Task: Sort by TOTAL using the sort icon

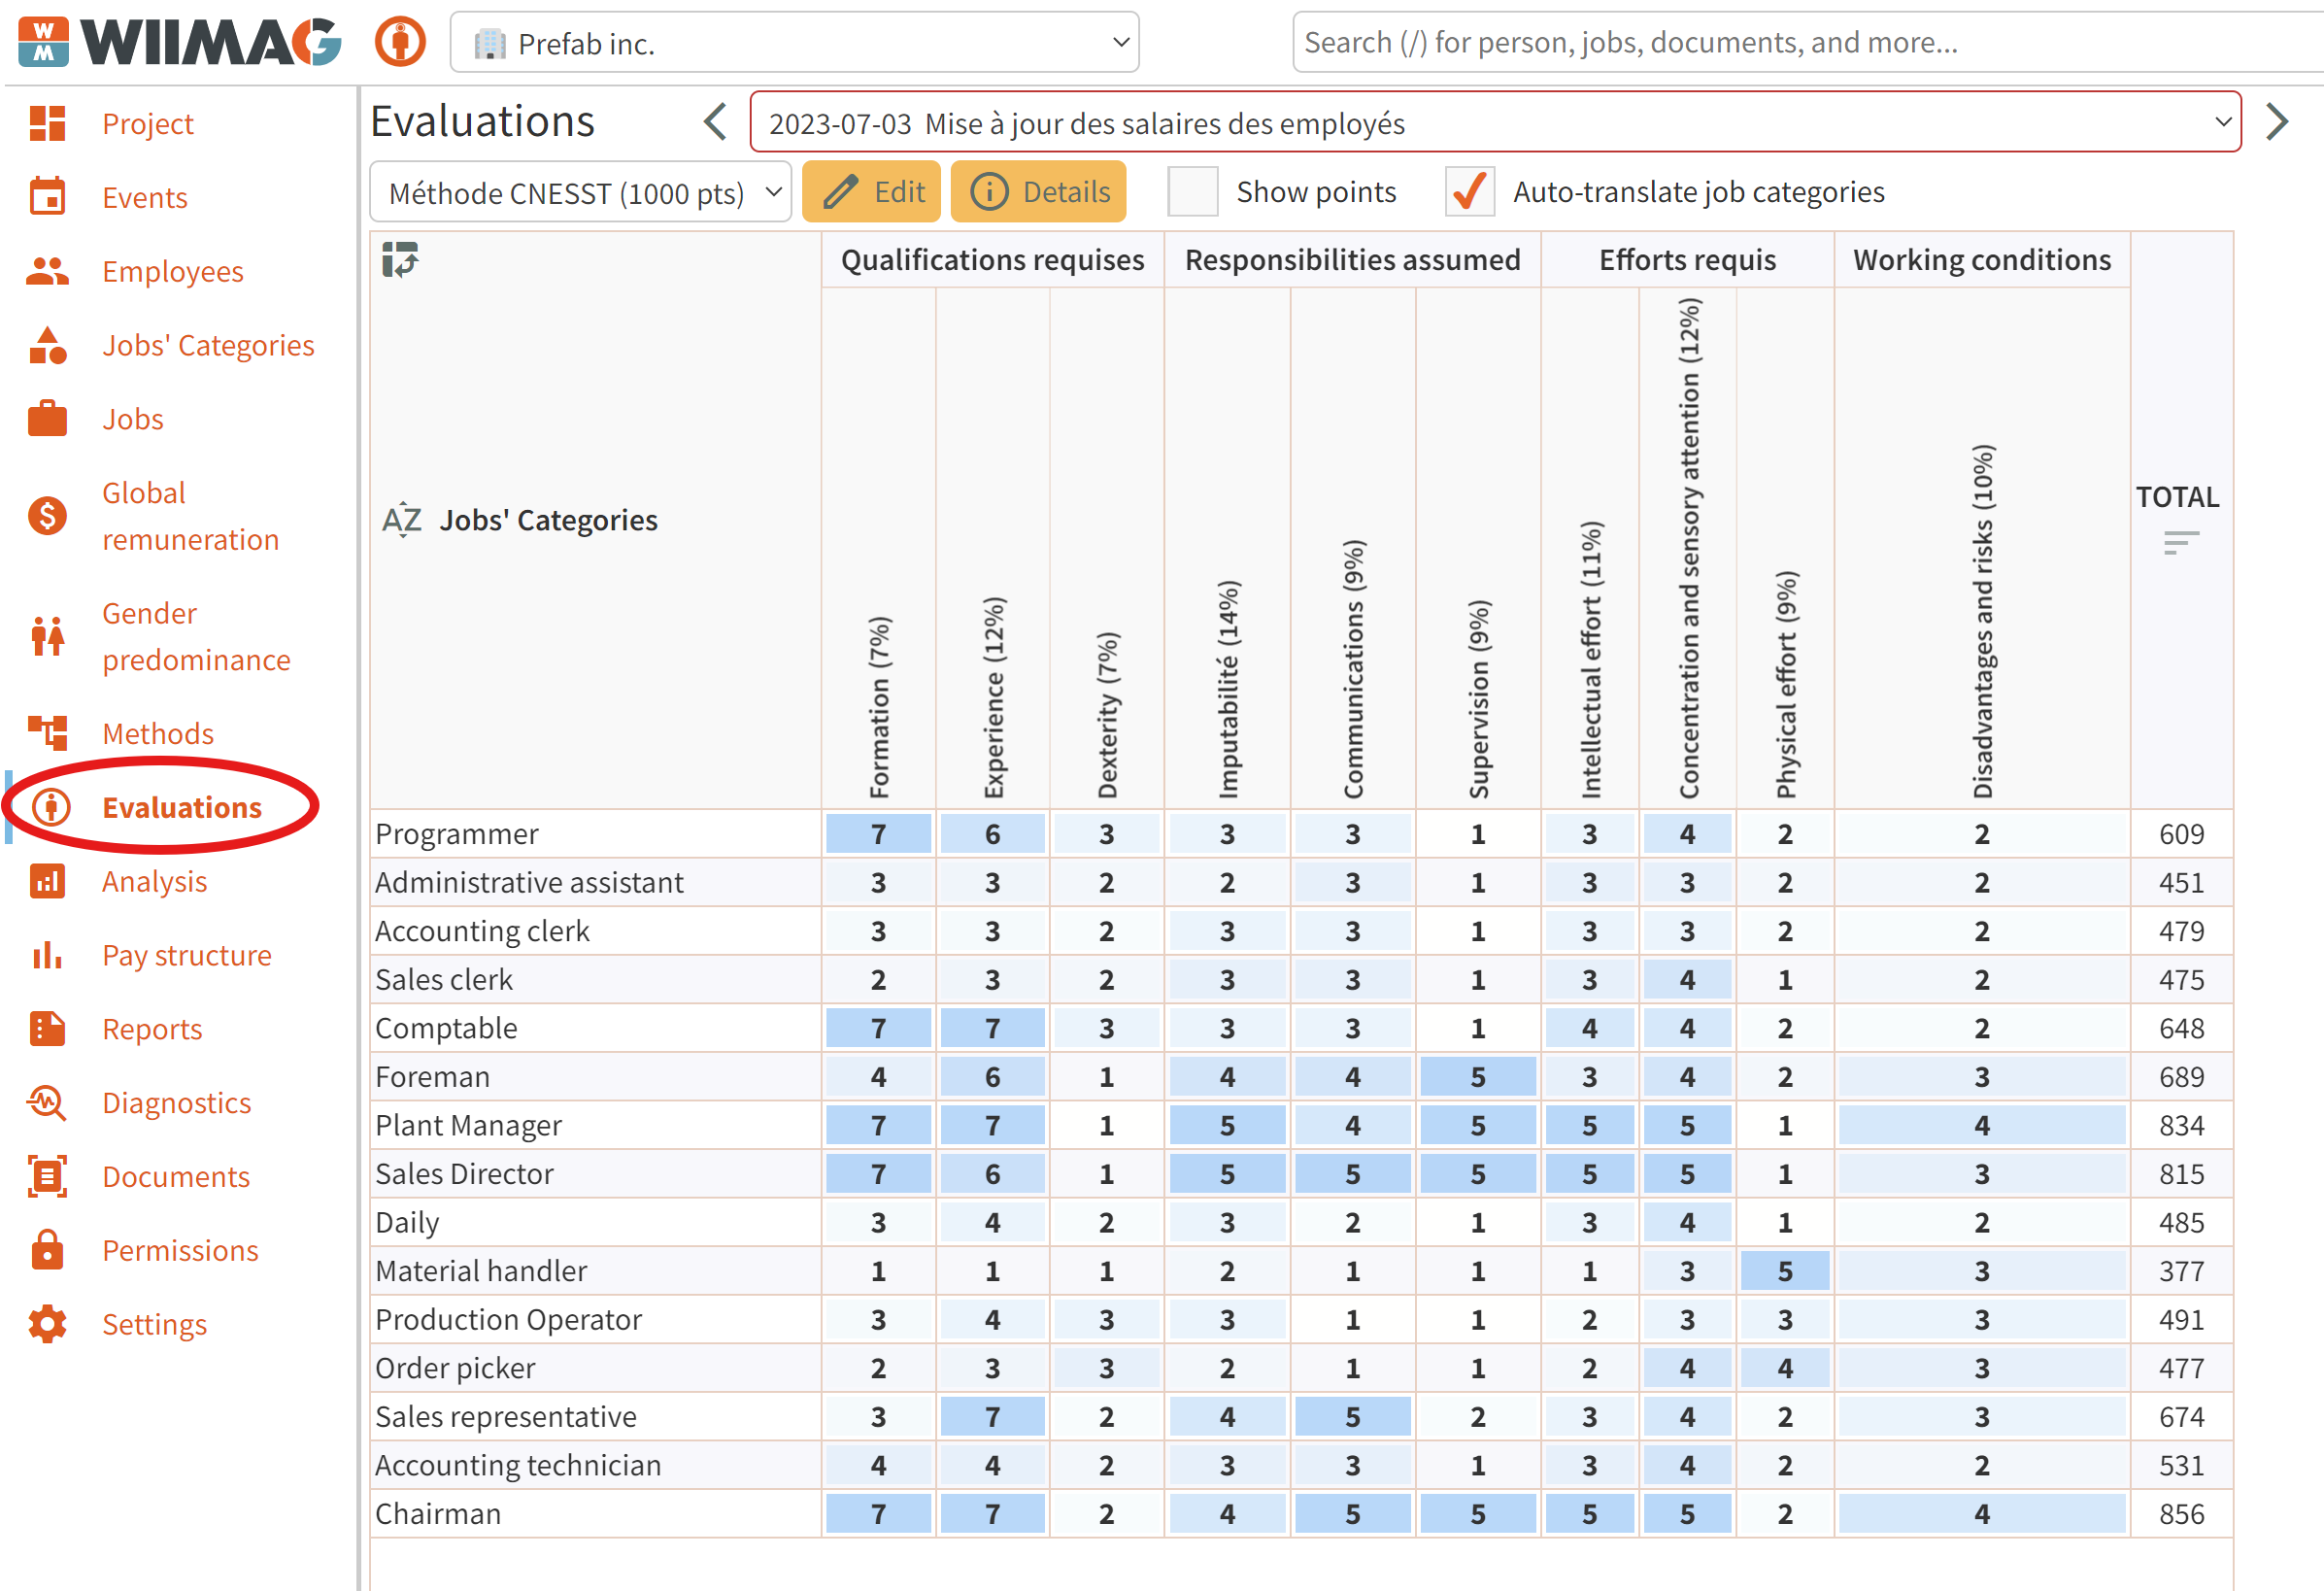Action: click(2180, 543)
